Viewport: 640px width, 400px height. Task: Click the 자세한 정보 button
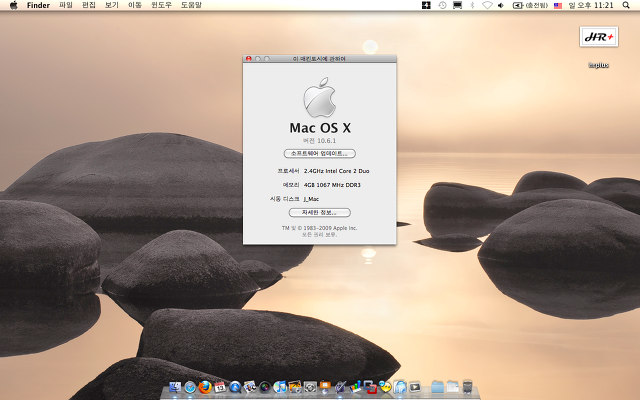click(320, 213)
